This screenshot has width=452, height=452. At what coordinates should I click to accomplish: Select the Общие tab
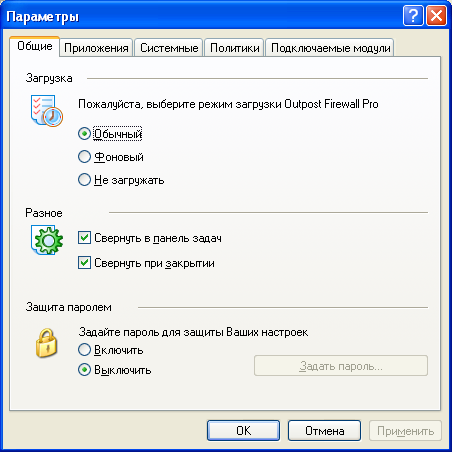(35, 46)
